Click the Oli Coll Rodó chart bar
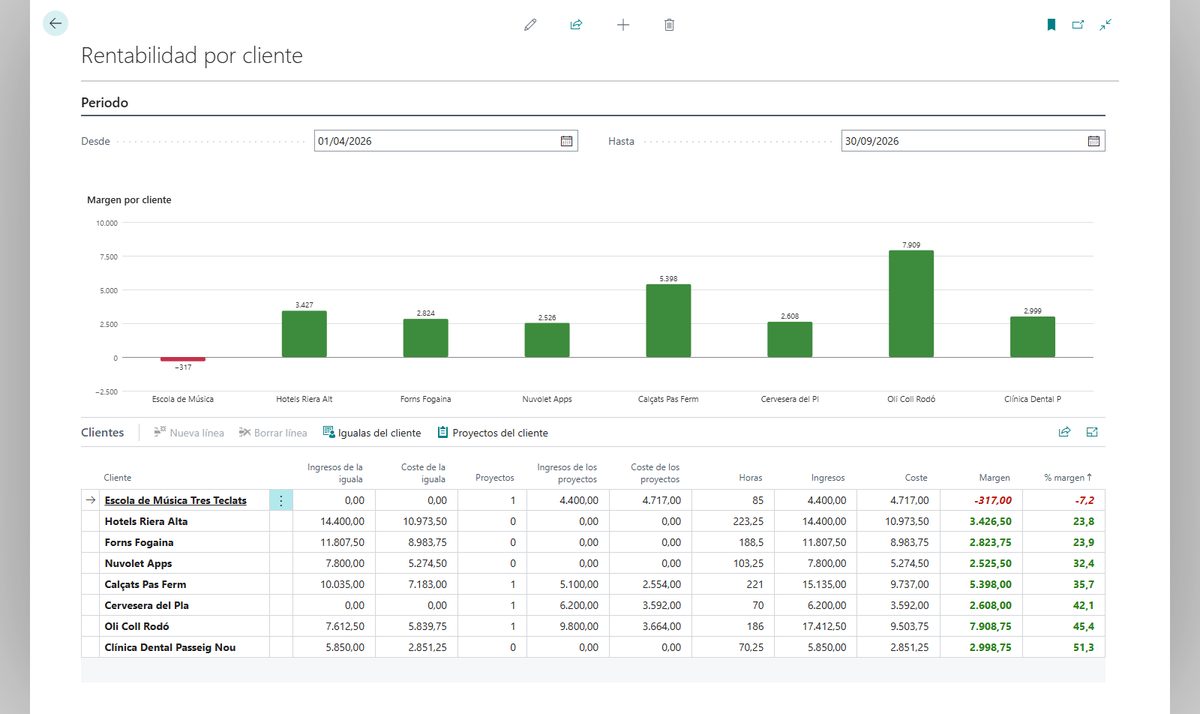 pyautogui.click(x=911, y=304)
